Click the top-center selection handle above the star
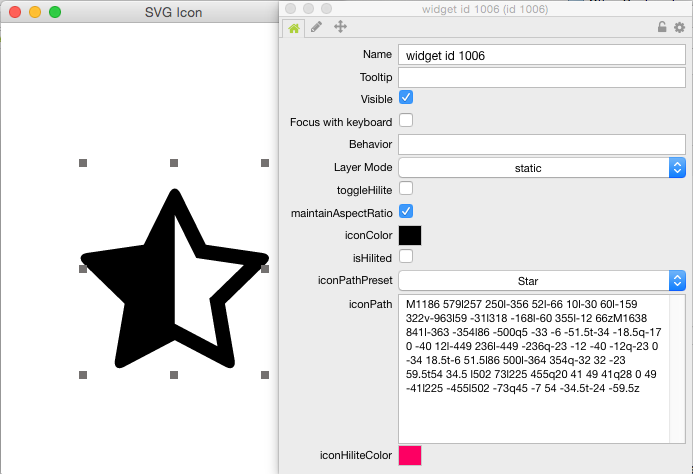693x474 pixels. click(174, 163)
